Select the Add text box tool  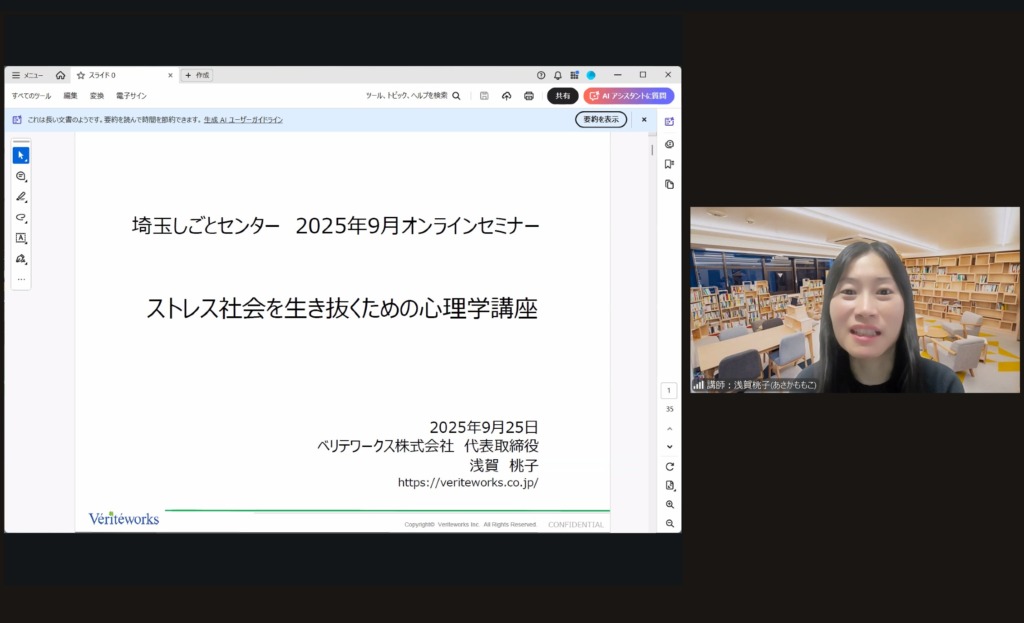coord(20,238)
